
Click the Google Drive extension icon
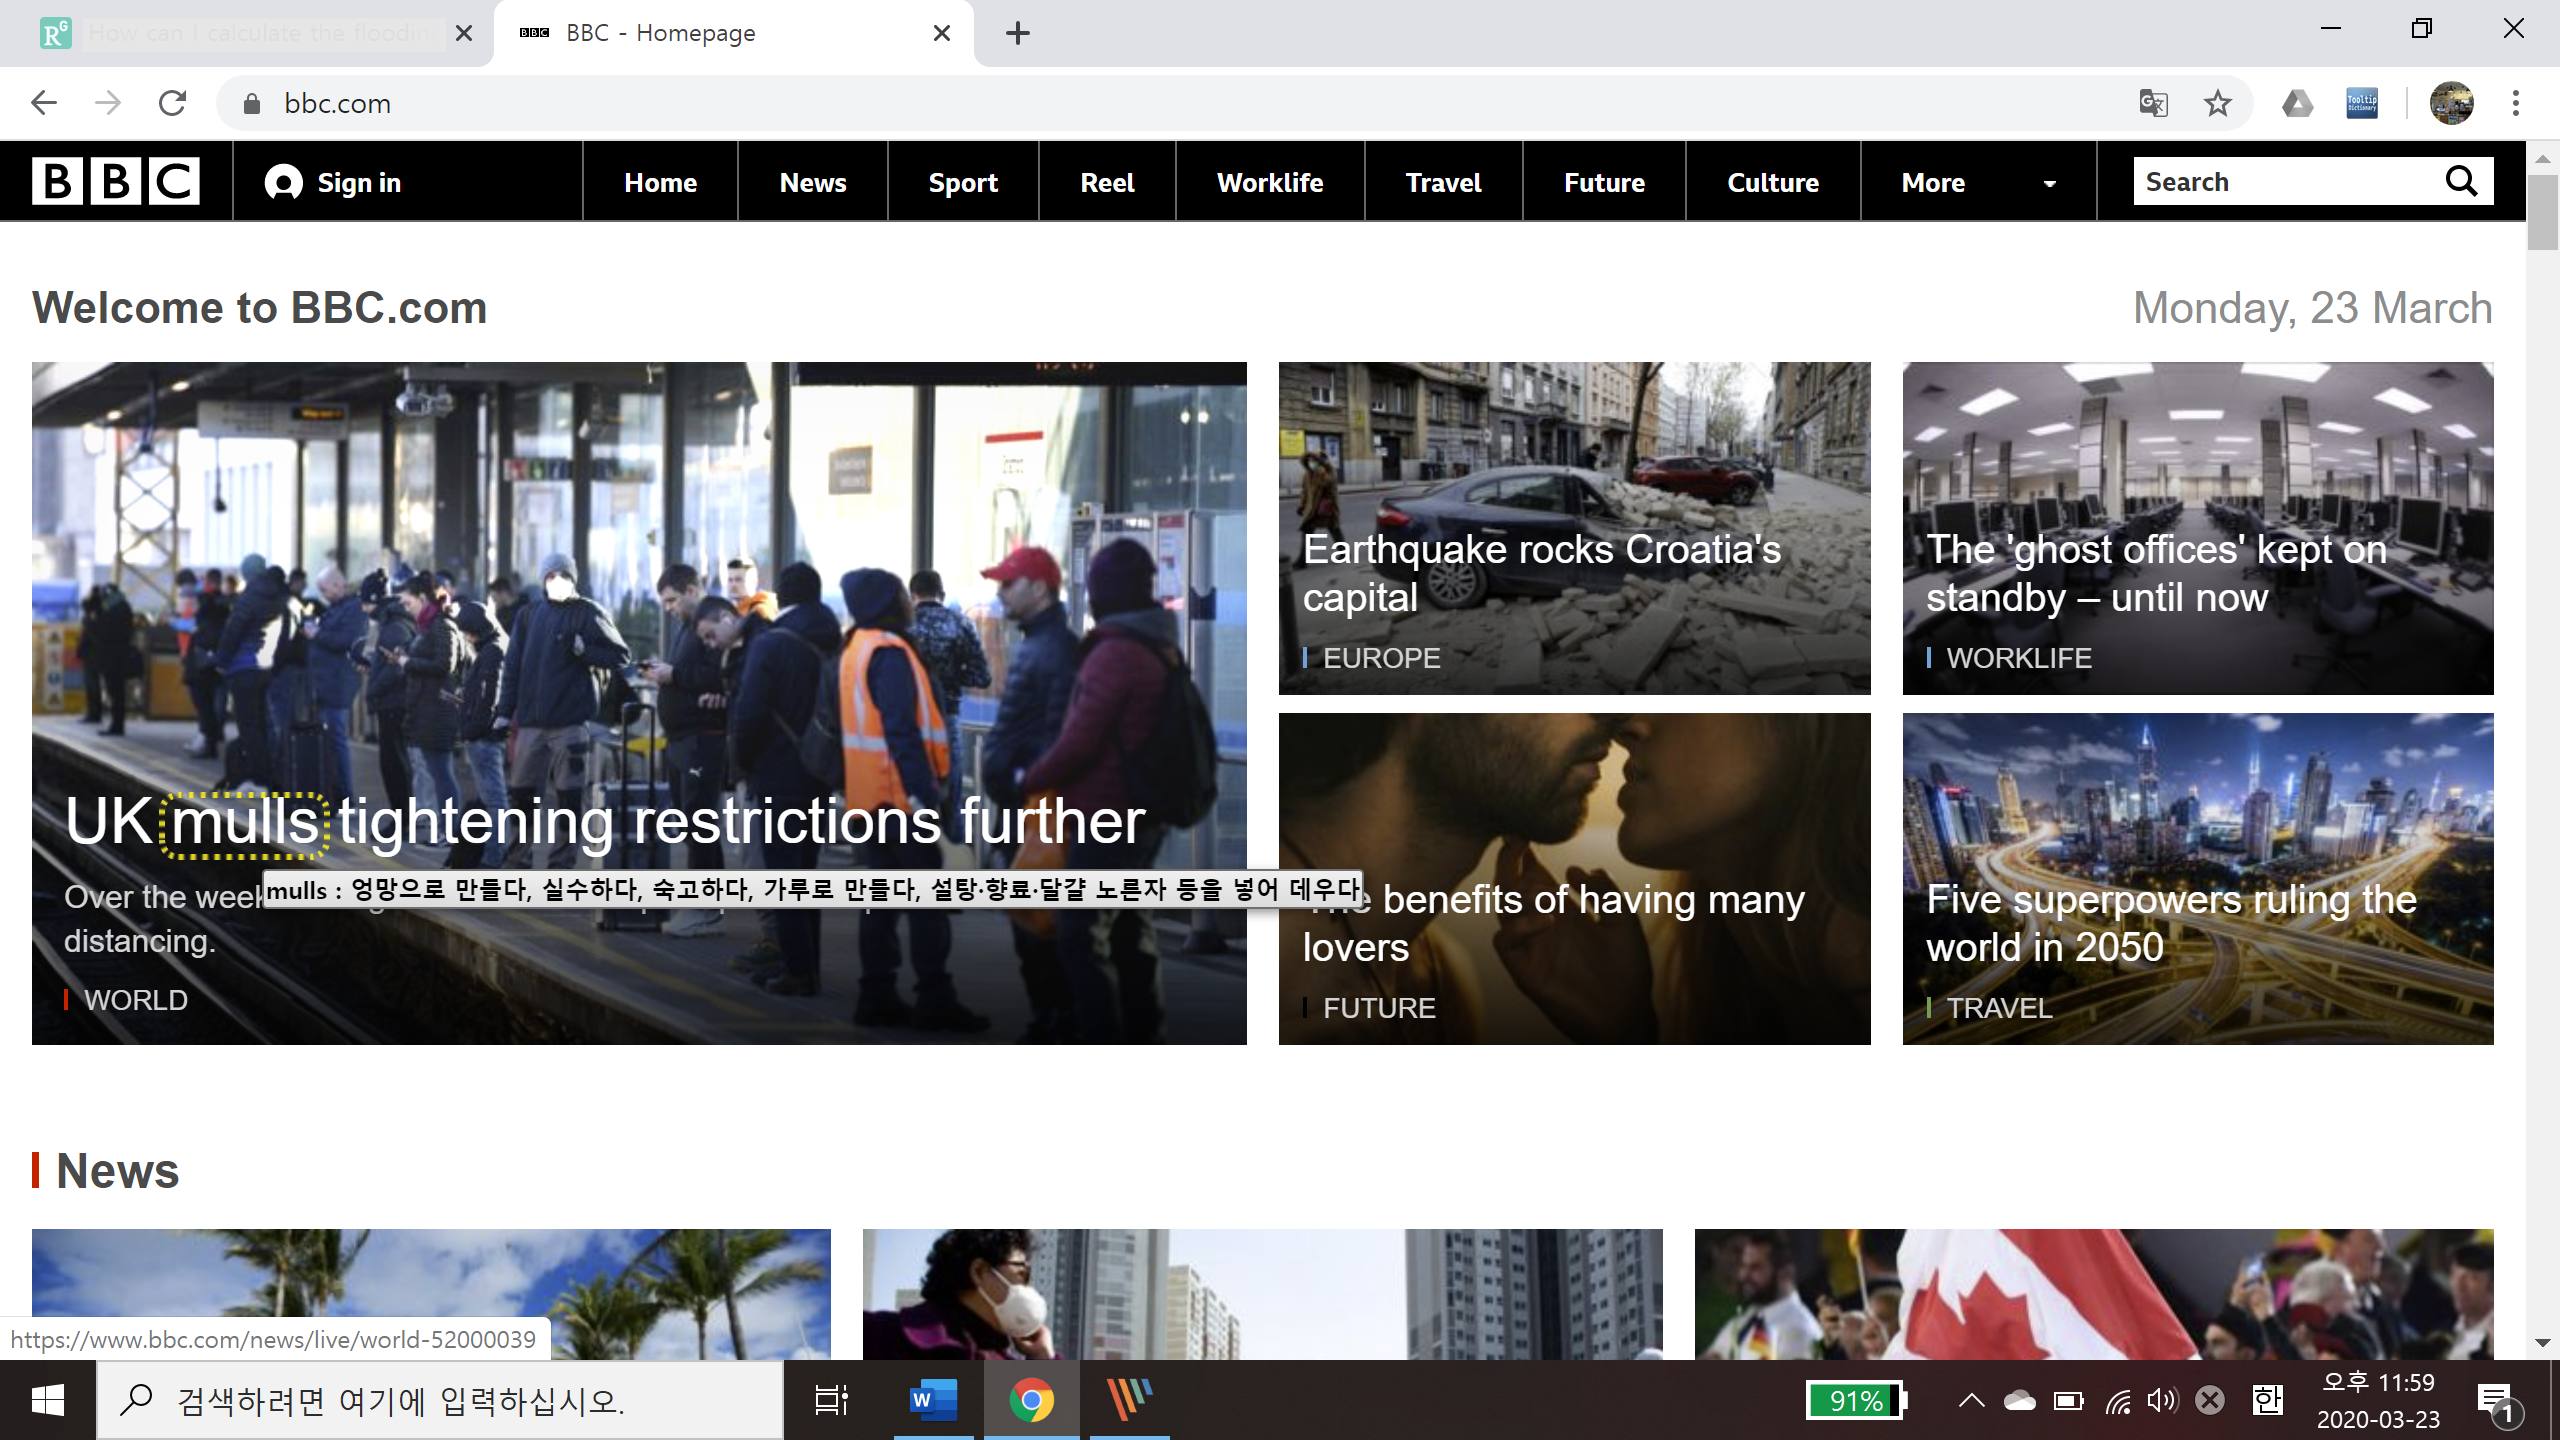(x=2297, y=103)
